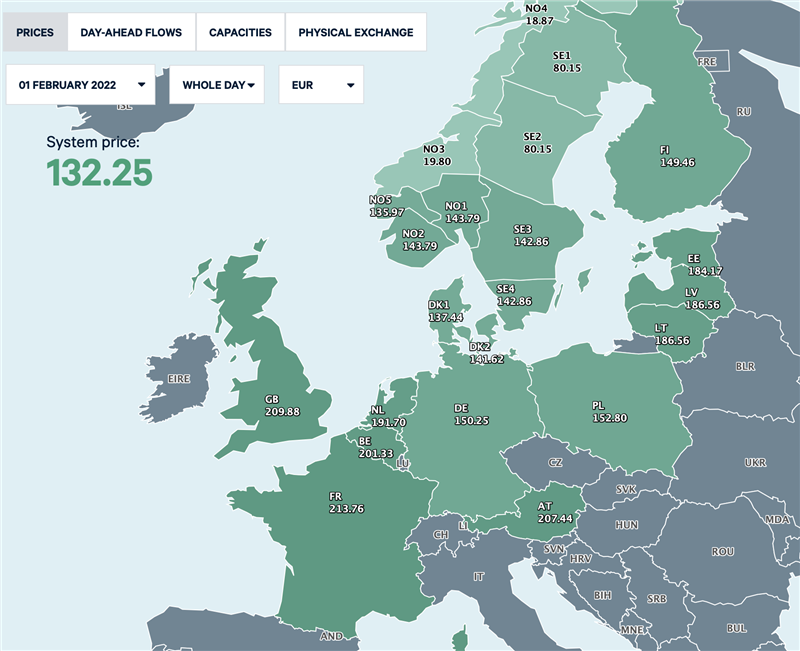This screenshot has height=651, width=800.
Task: Click the Germany DE price area
Action: [470, 414]
